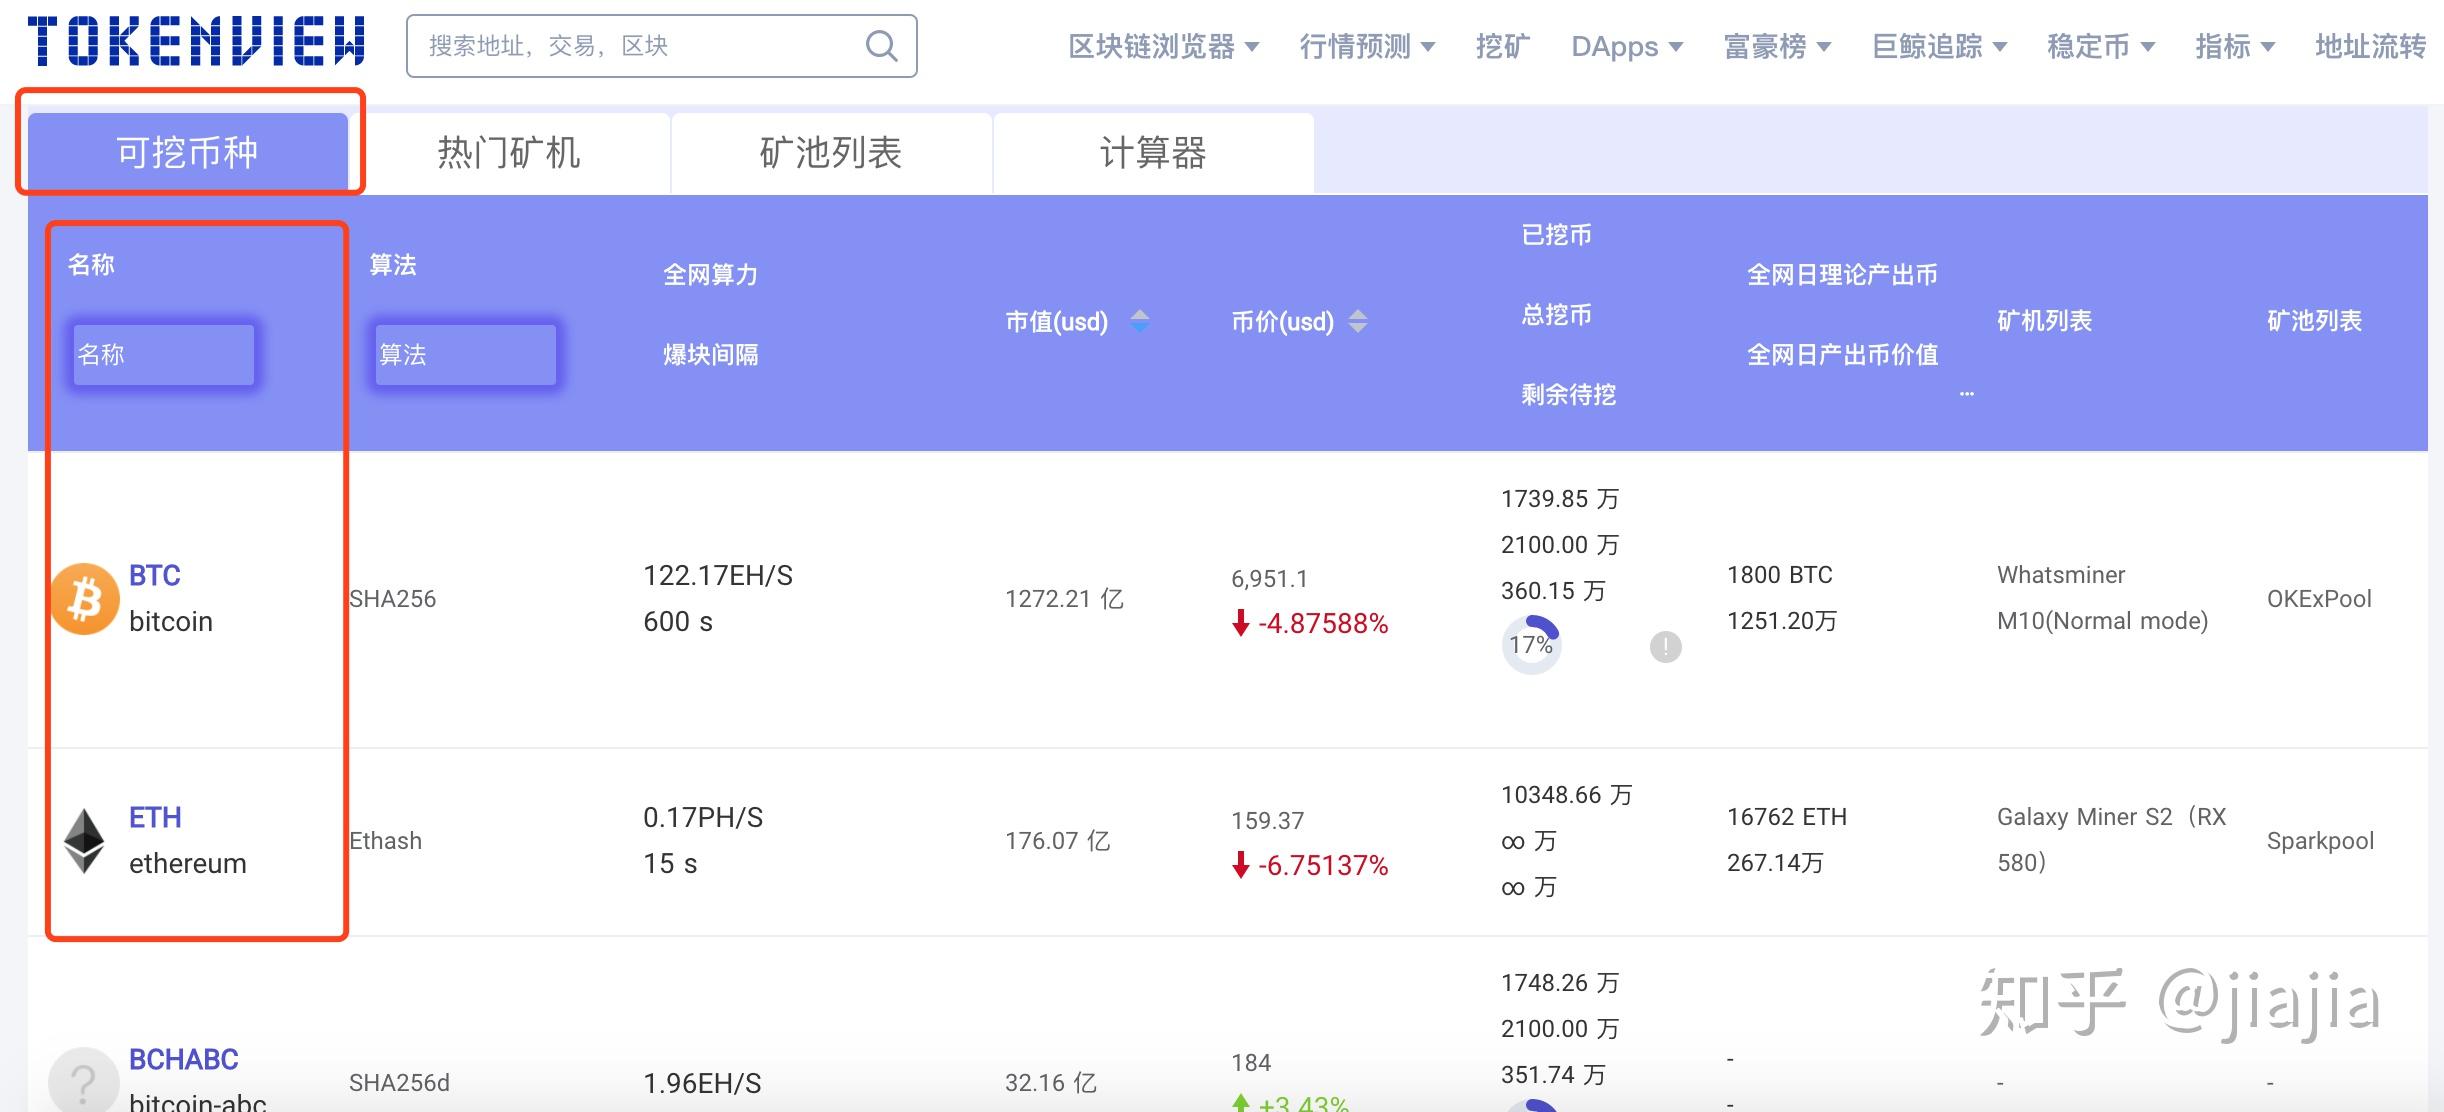Click the red down arrow beside BTC price

point(1240,623)
